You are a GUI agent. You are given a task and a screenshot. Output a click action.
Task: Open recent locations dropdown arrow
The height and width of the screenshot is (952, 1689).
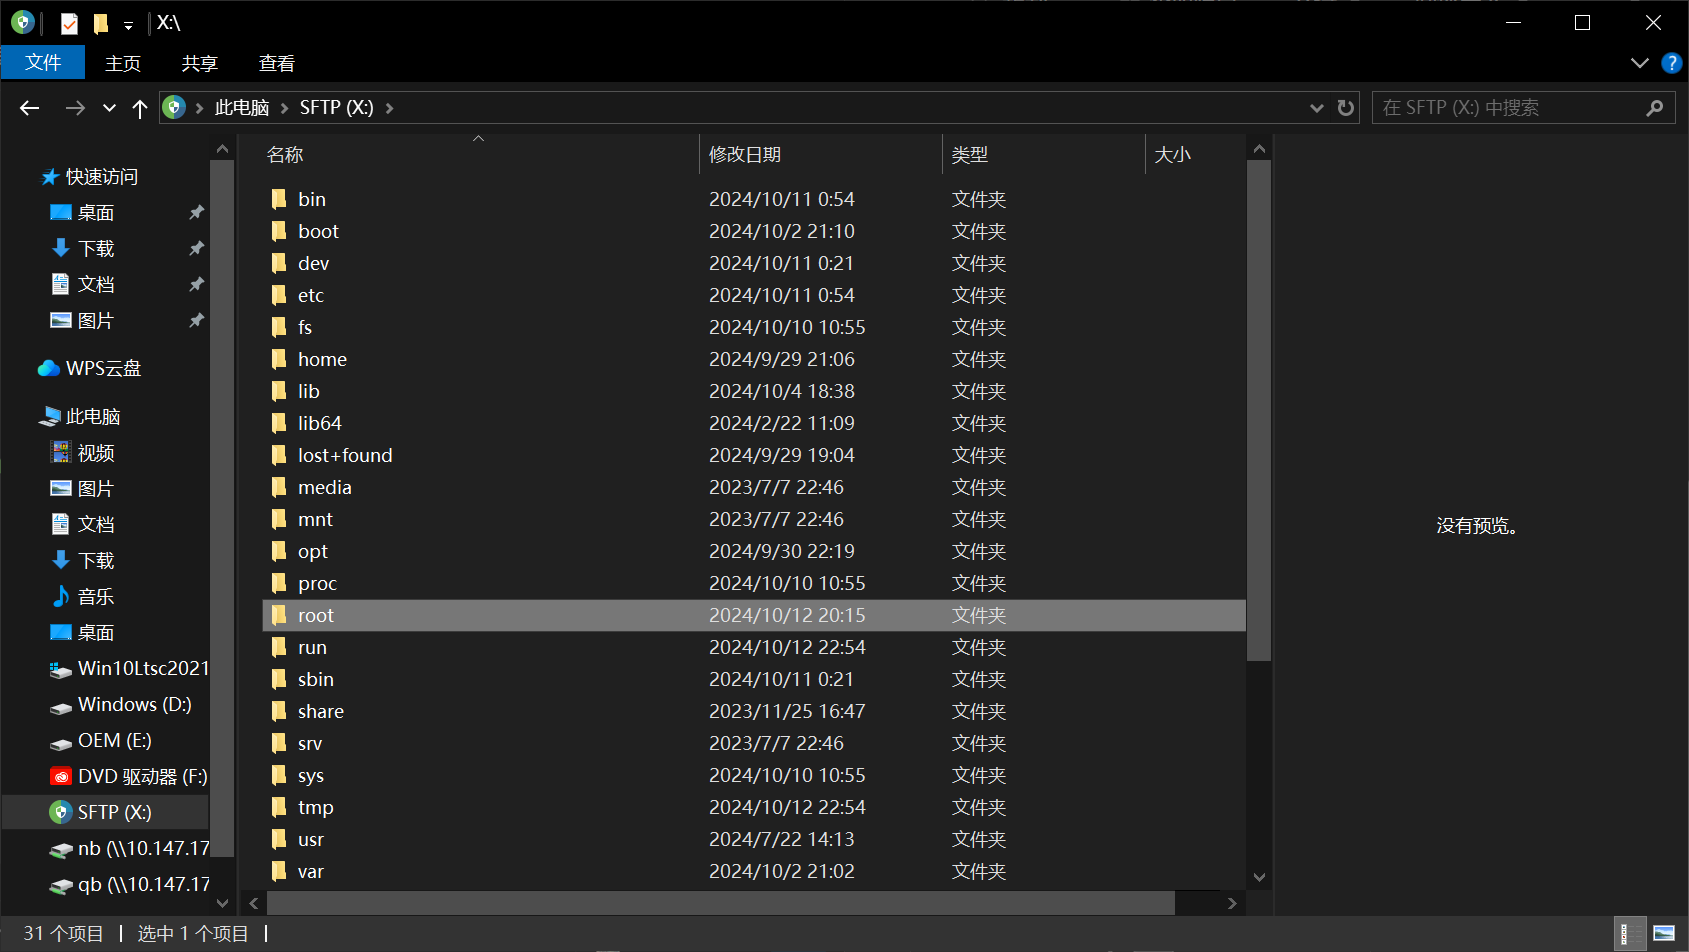point(109,108)
